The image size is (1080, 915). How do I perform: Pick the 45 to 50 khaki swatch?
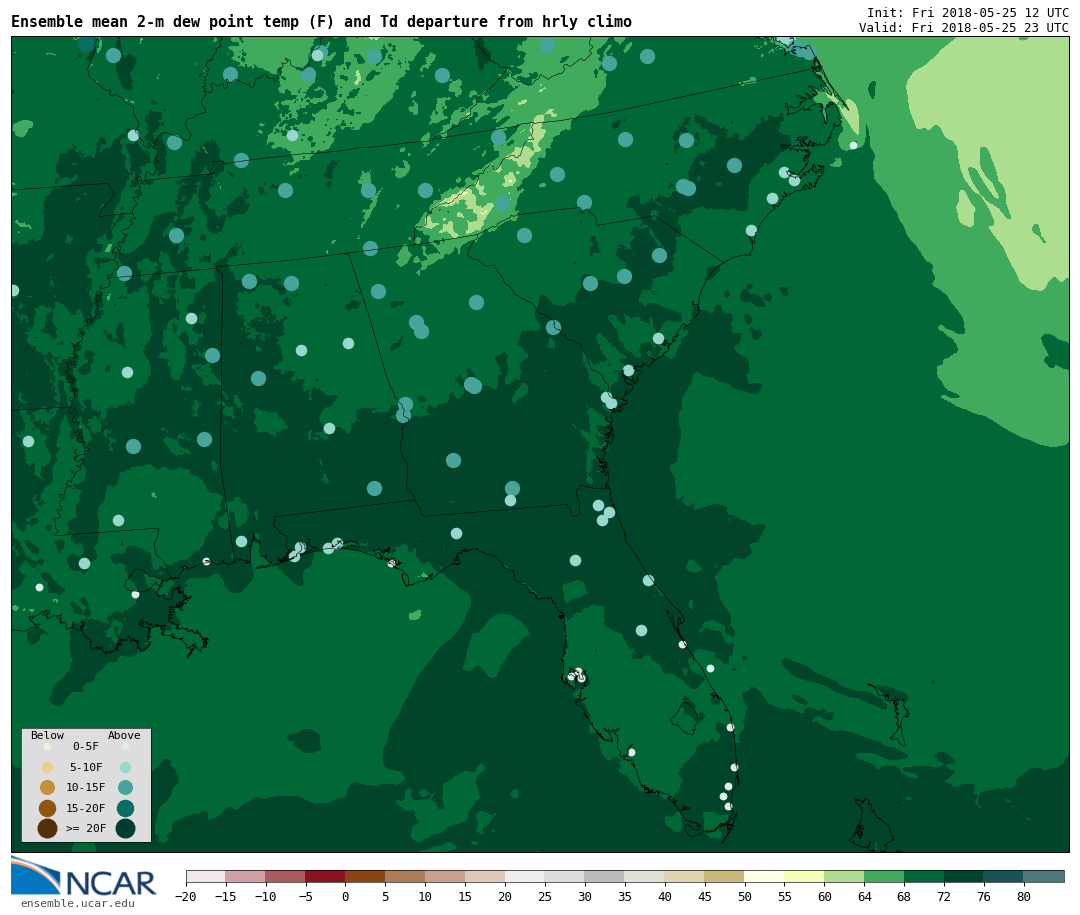click(x=725, y=876)
